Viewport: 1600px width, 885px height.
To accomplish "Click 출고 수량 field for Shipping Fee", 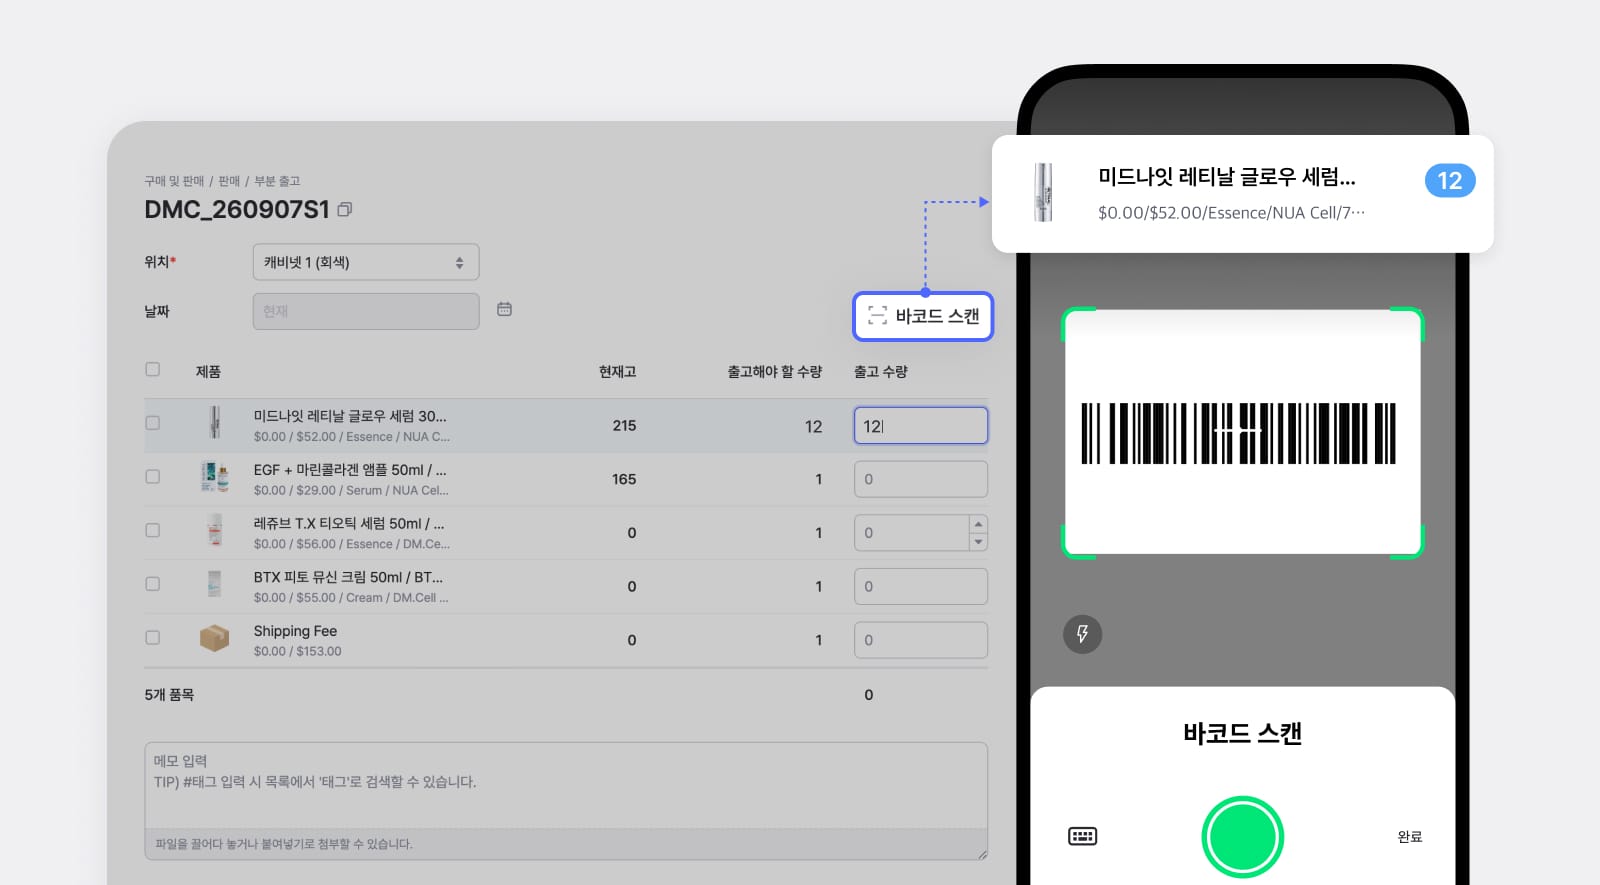I will pos(921,640).
